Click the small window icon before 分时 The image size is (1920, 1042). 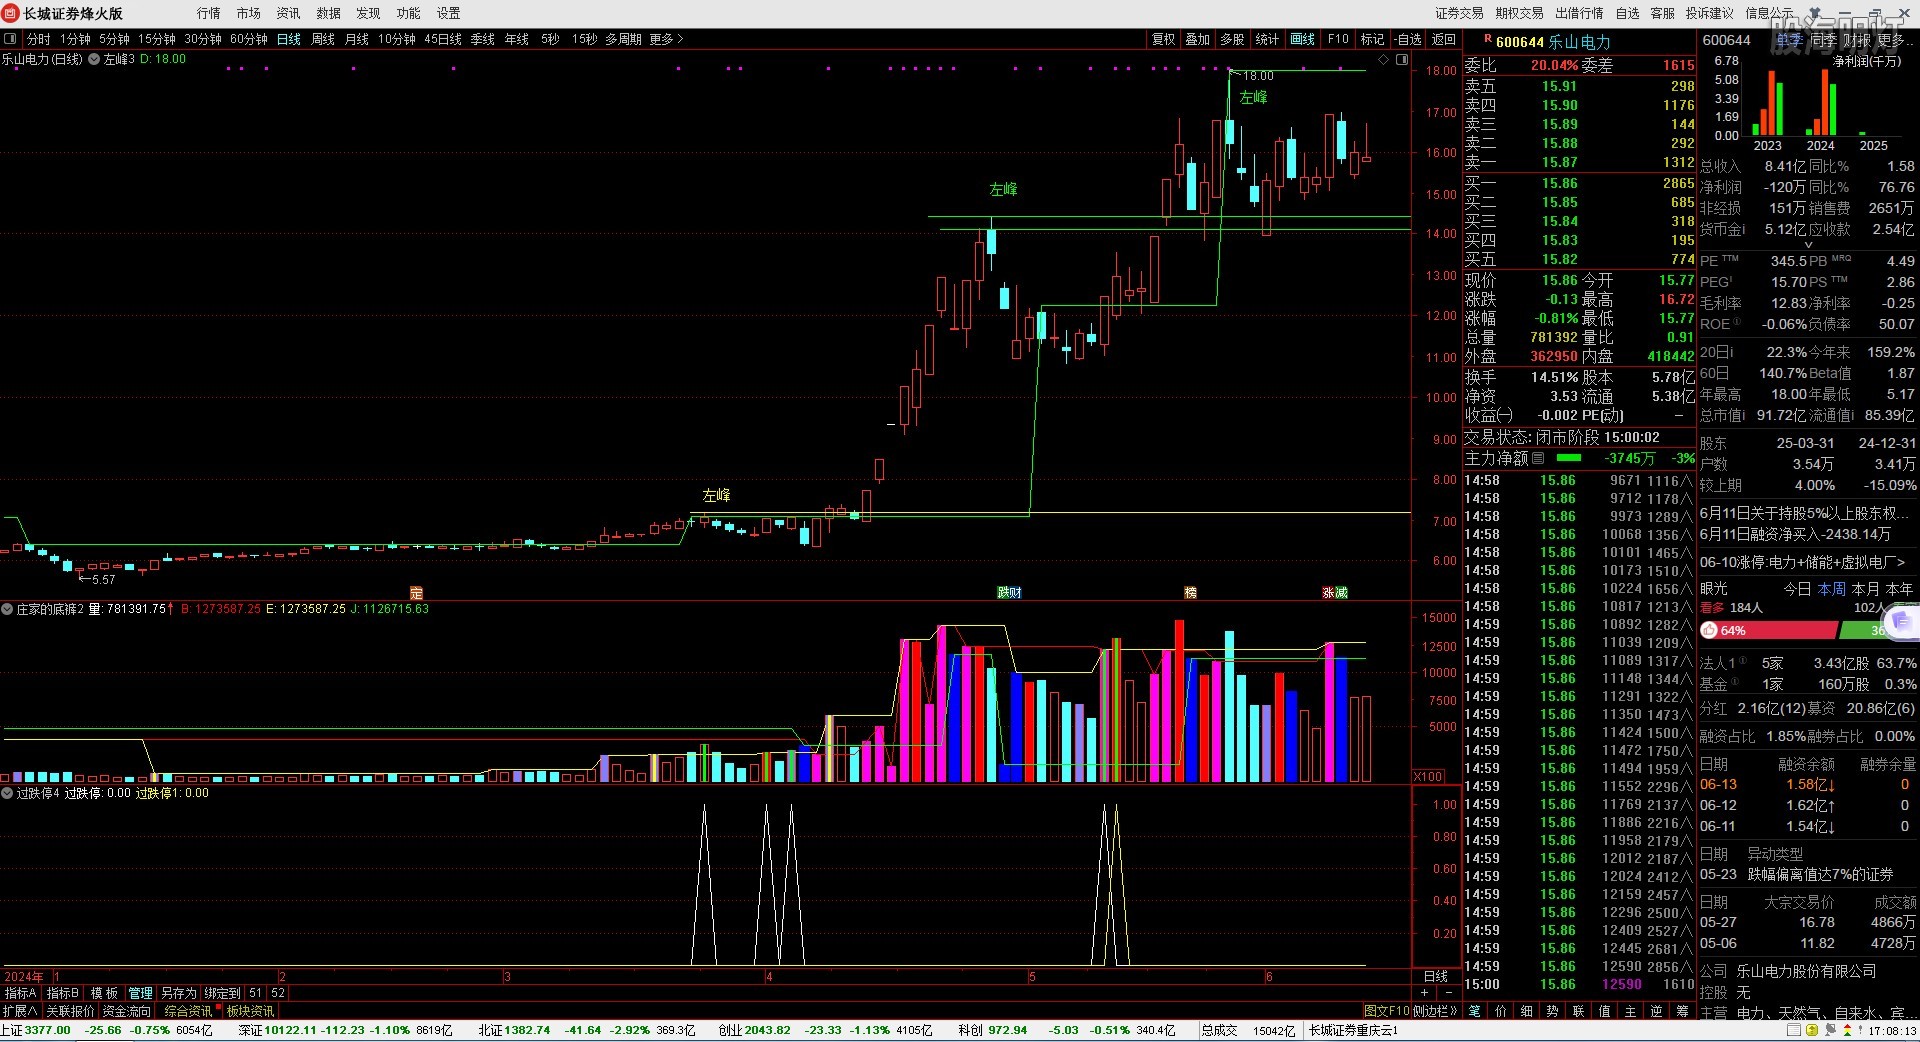click(x=11, y=39)
